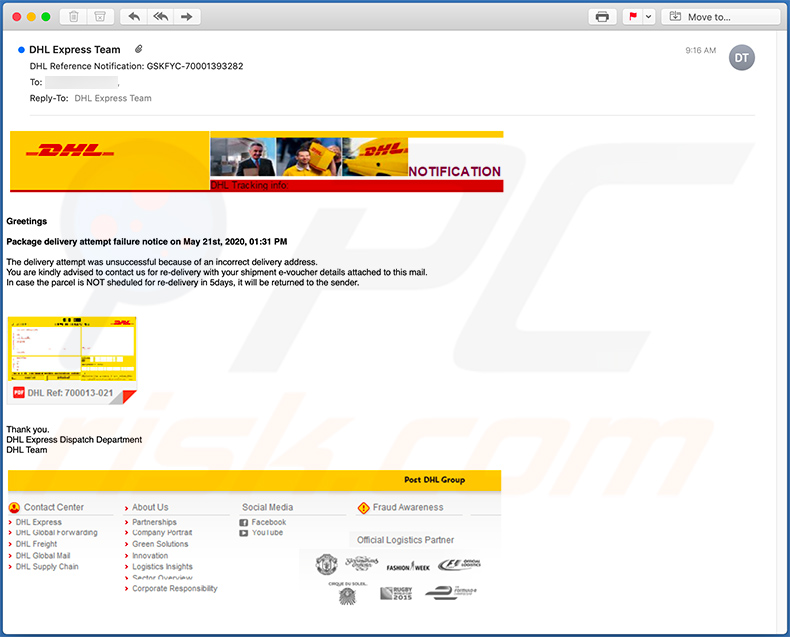The height and width of the screenshot is (637, 790).
Task: Reply to the email with the reply arrow
Action: pyautogui.click(x=134, y=17)
